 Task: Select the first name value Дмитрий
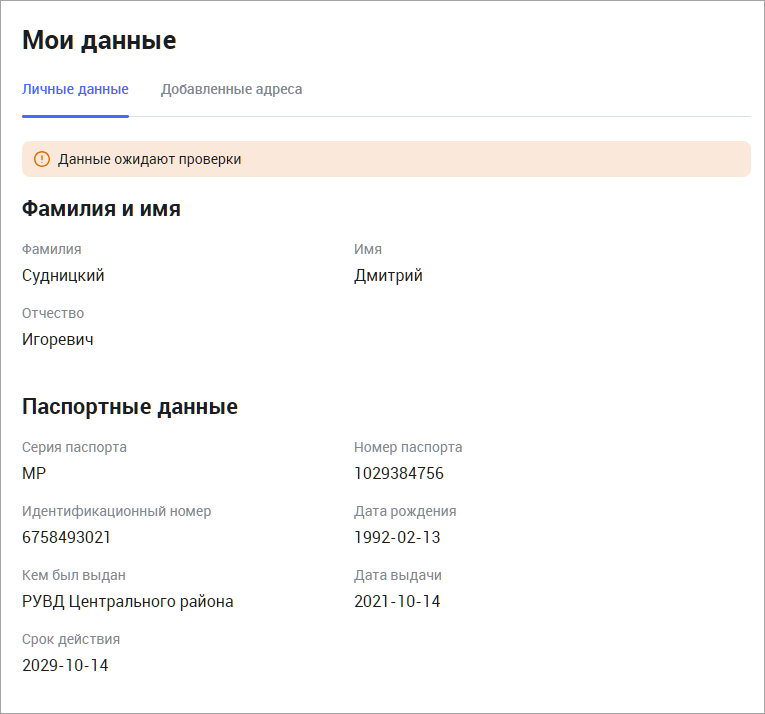click(x=388, y=276)
